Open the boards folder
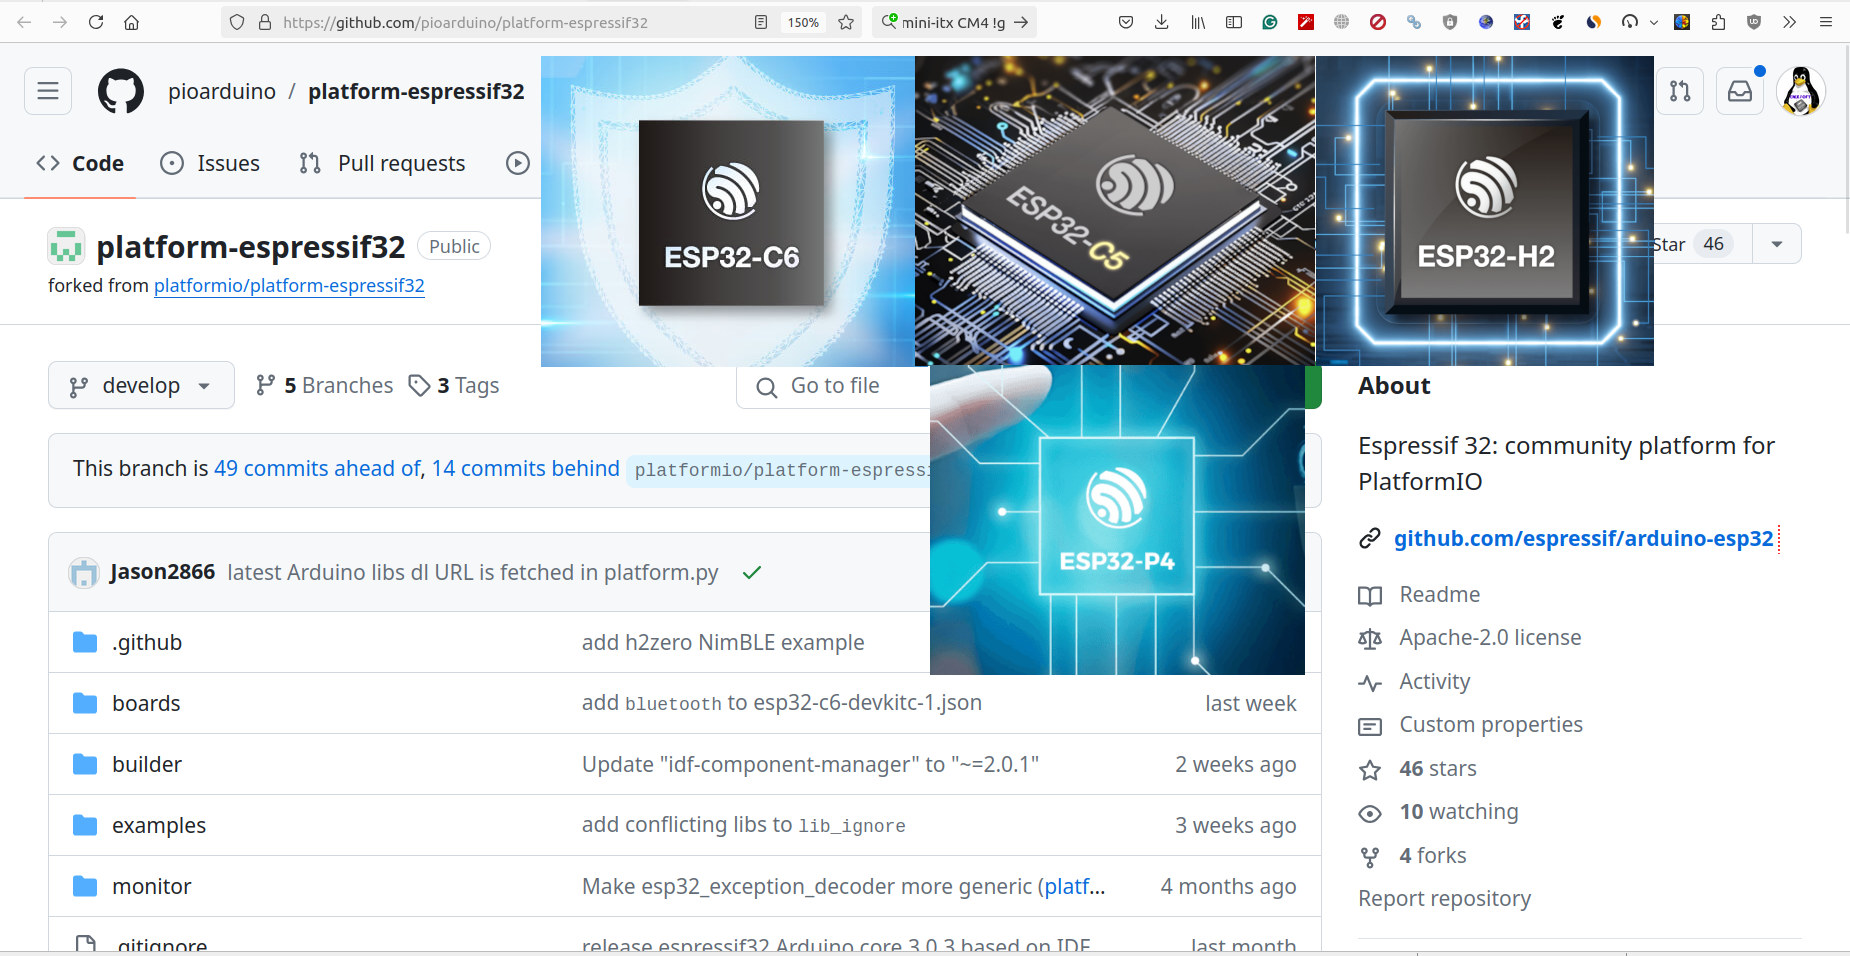Screen dimensions: 1850x956 (146, 703)
